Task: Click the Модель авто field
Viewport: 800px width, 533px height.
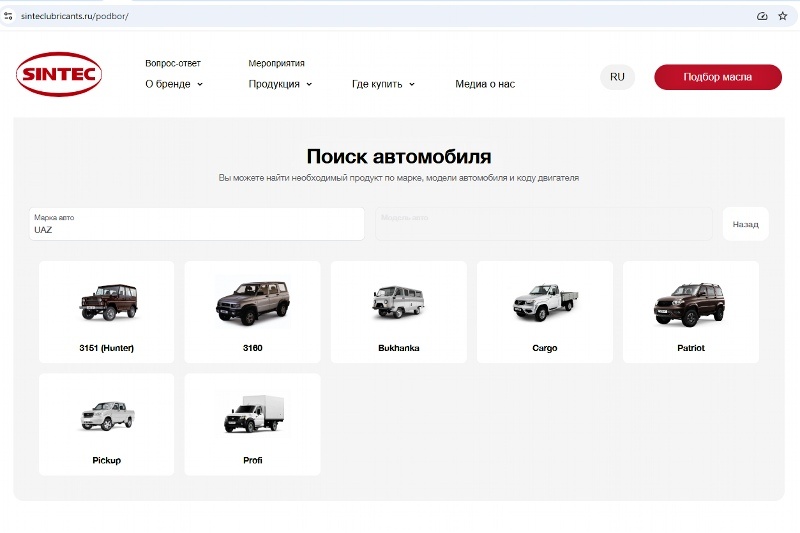Action: point(544,224)
